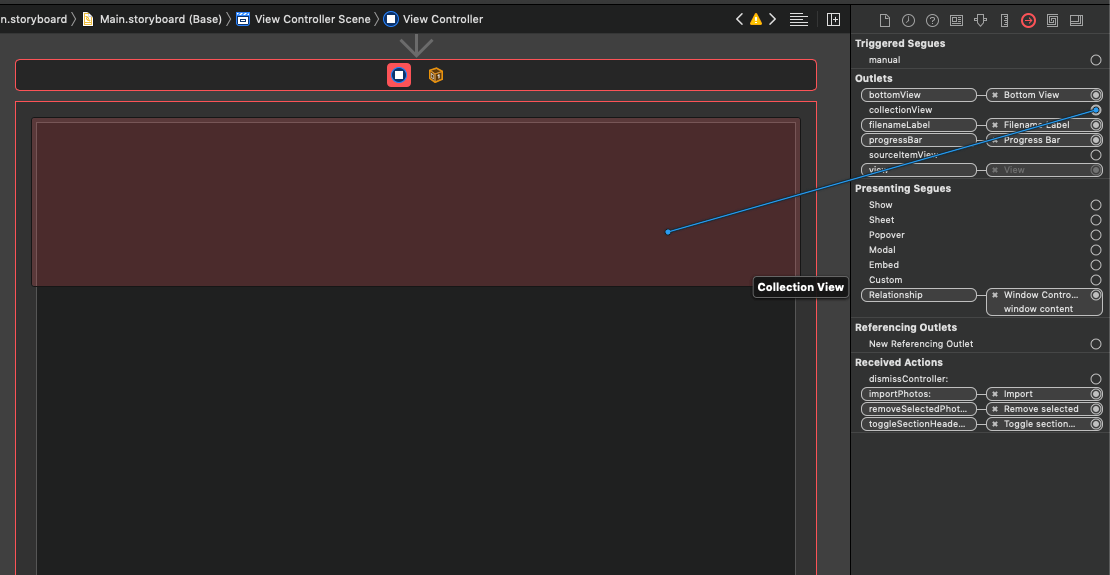Image resolution: width=1110 pixels, height=575 pixels.
Task: Open the File inspector tab
Action: [884, 20]
